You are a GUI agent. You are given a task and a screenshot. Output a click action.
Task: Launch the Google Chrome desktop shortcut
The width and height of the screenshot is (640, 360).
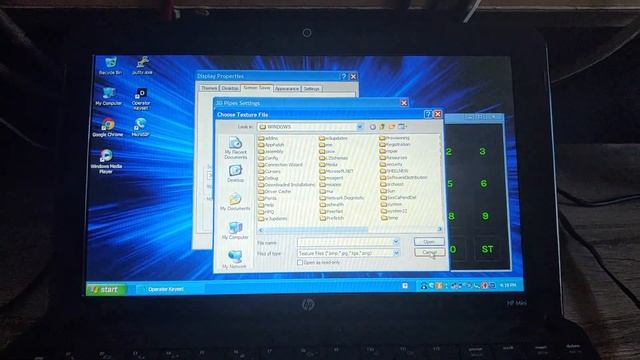(x=108, y=127)
